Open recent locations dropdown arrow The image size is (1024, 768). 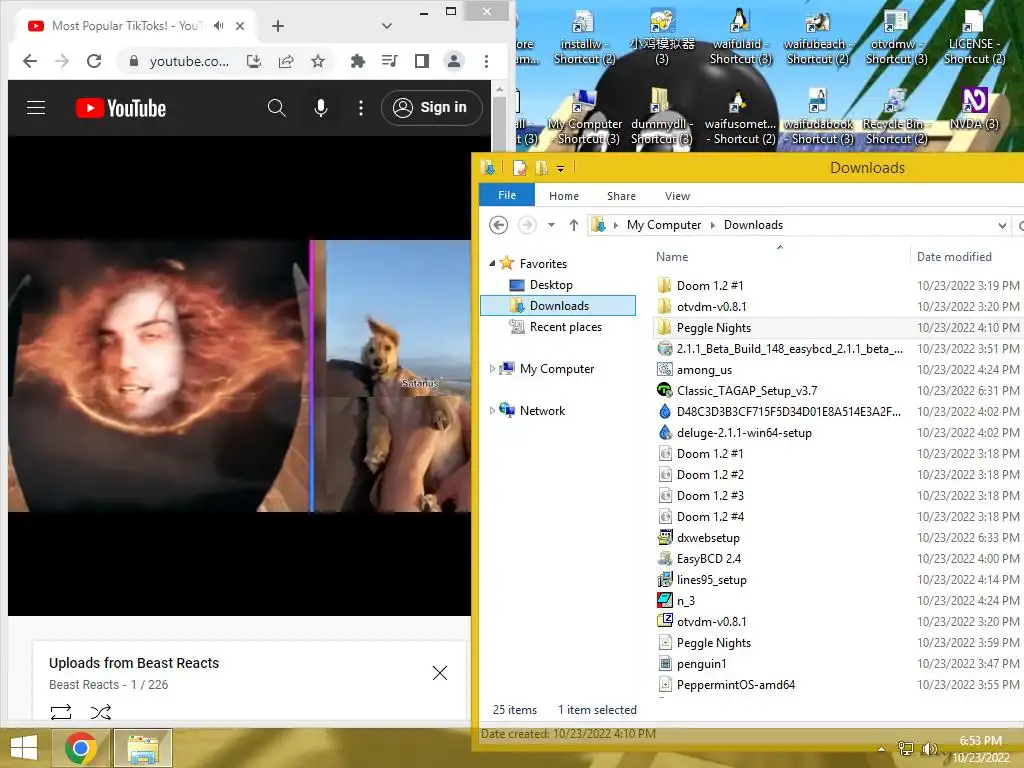(x=551, y=225)
